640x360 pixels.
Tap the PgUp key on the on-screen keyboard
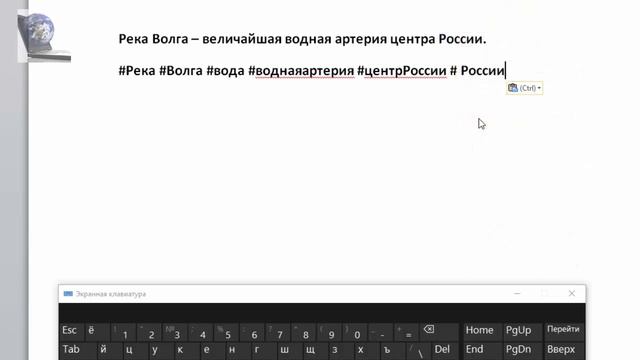tap(522, 332)
